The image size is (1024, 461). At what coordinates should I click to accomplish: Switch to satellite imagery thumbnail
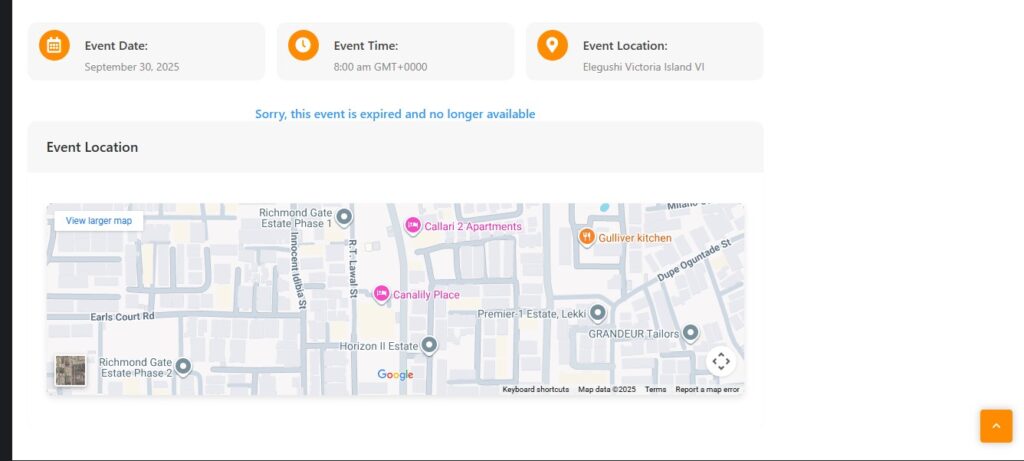[x=70, y=371]
